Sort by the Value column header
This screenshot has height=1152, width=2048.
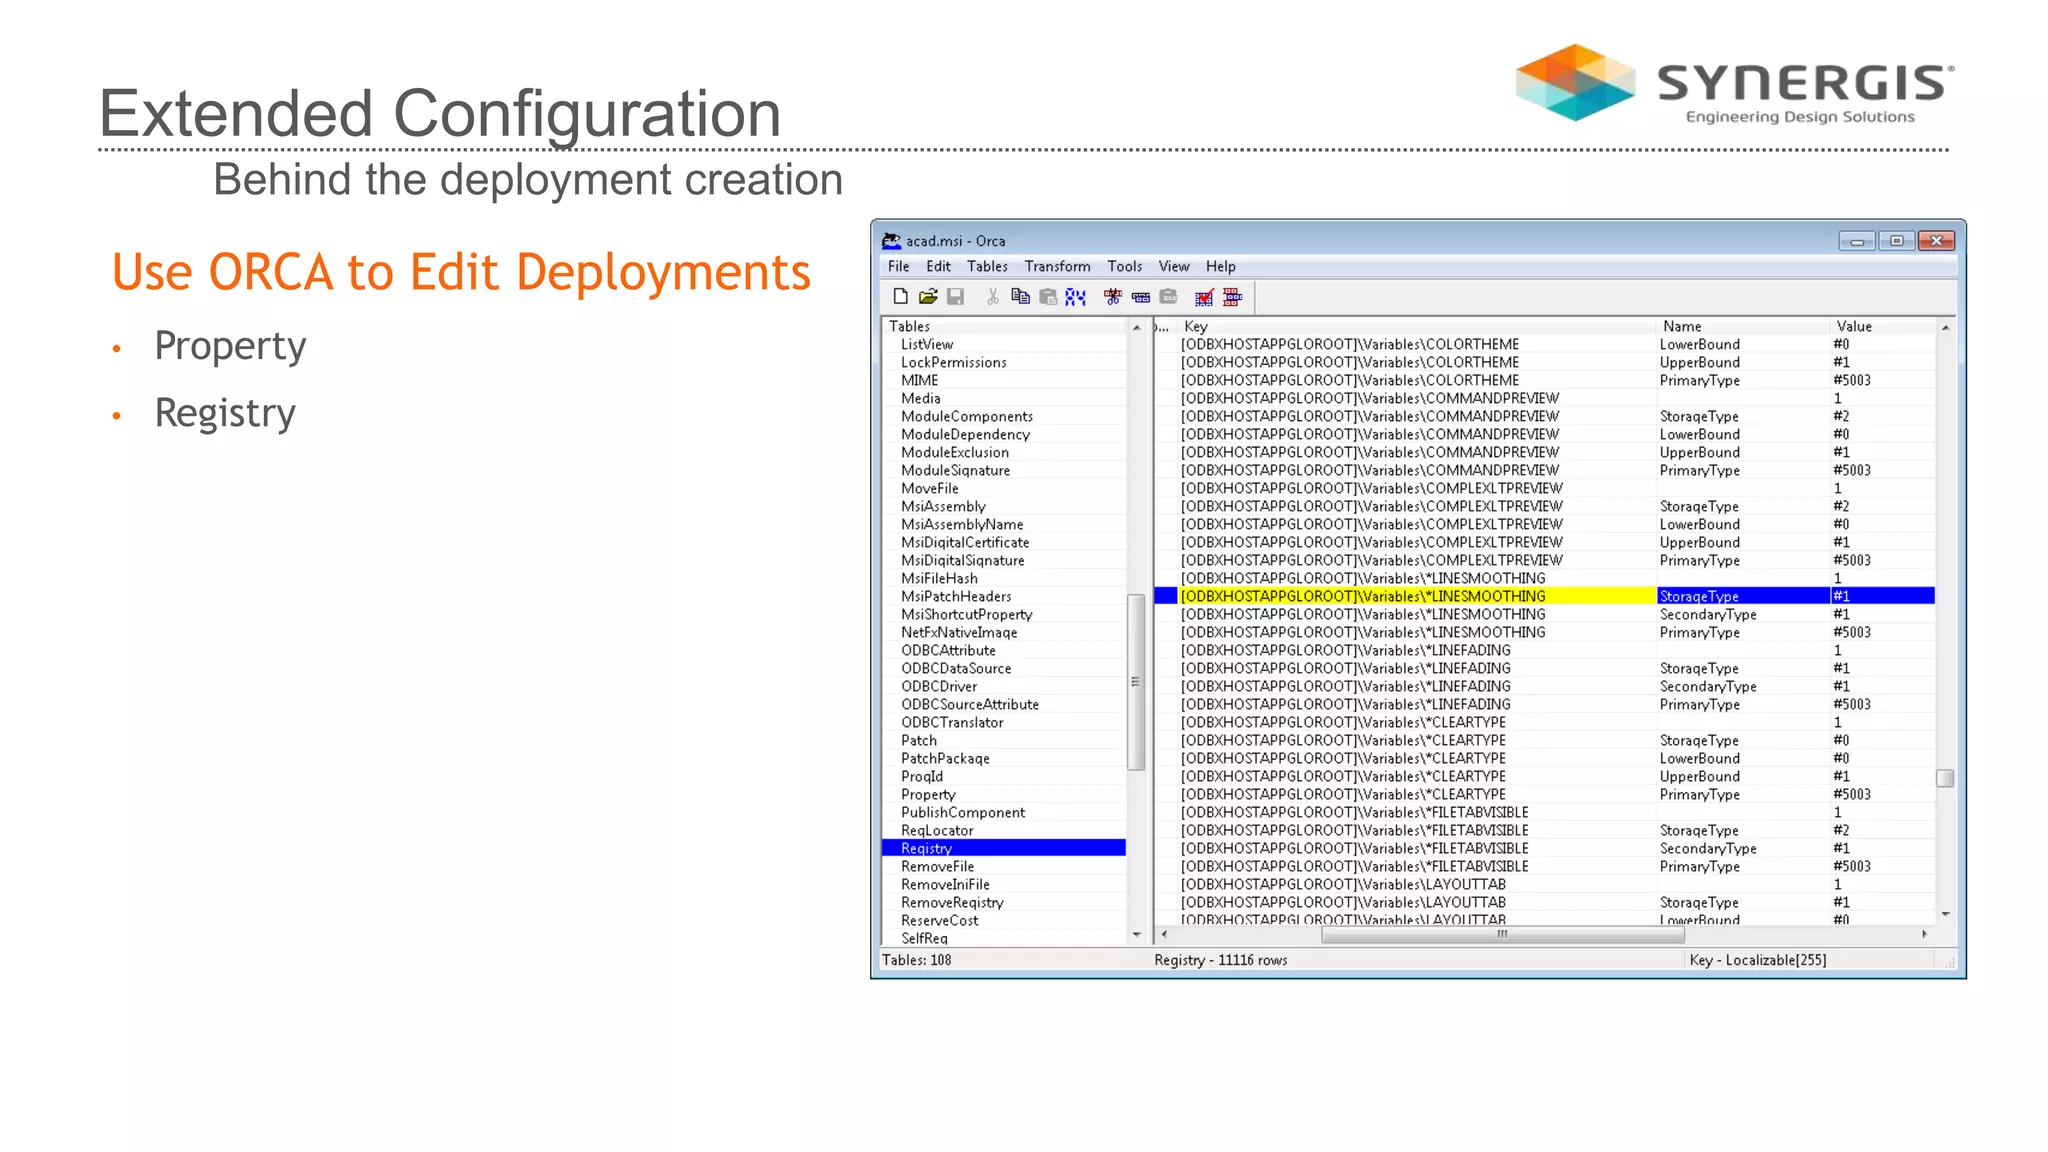tap(1882, 326)
